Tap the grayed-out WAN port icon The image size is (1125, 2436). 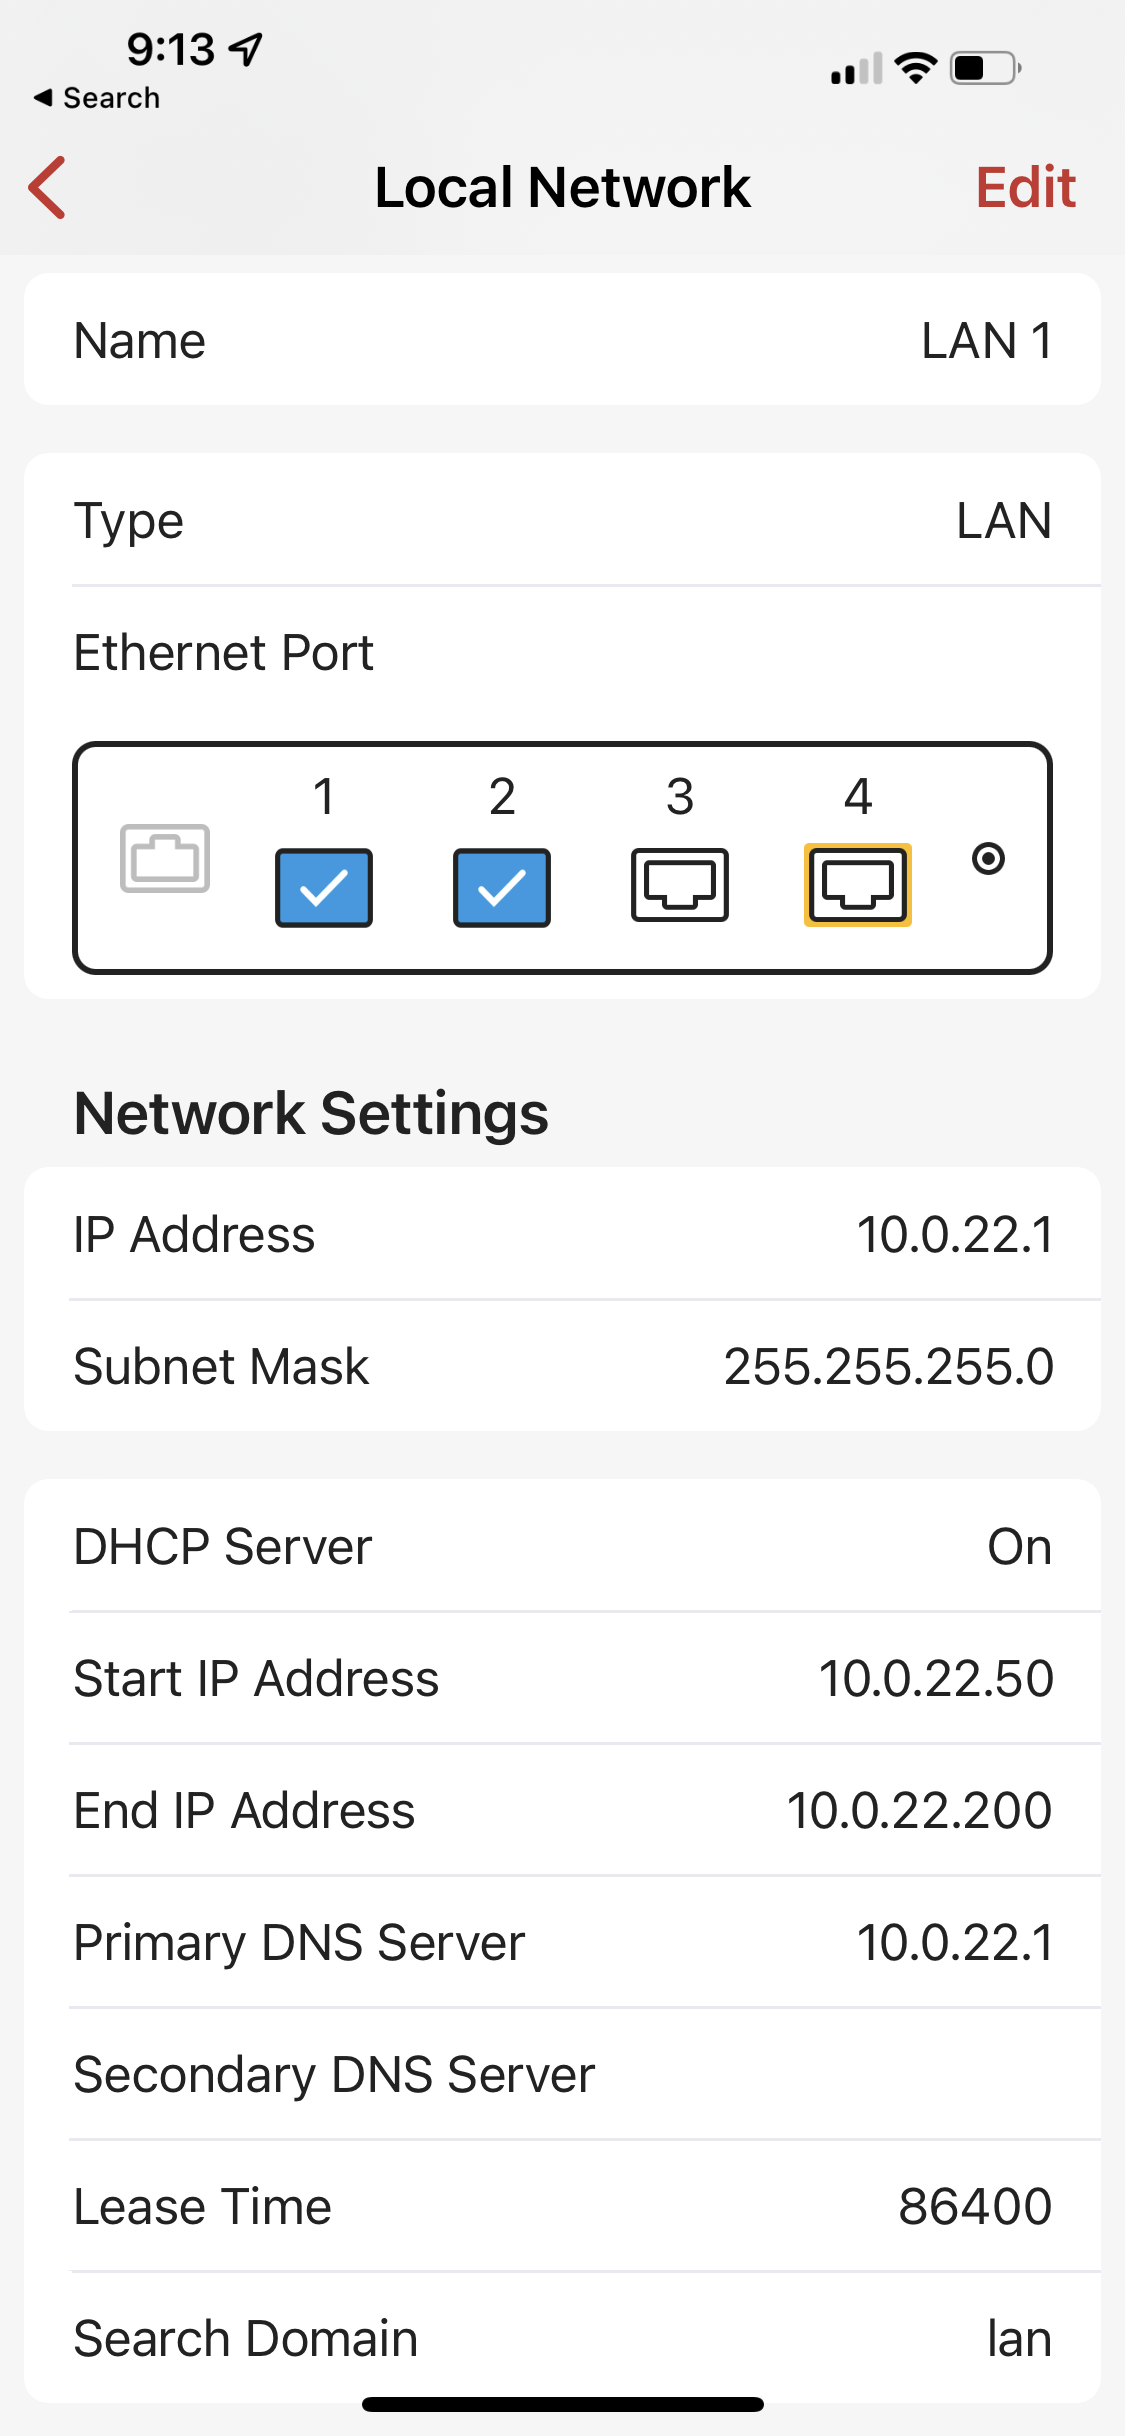(x=165, y=858)
